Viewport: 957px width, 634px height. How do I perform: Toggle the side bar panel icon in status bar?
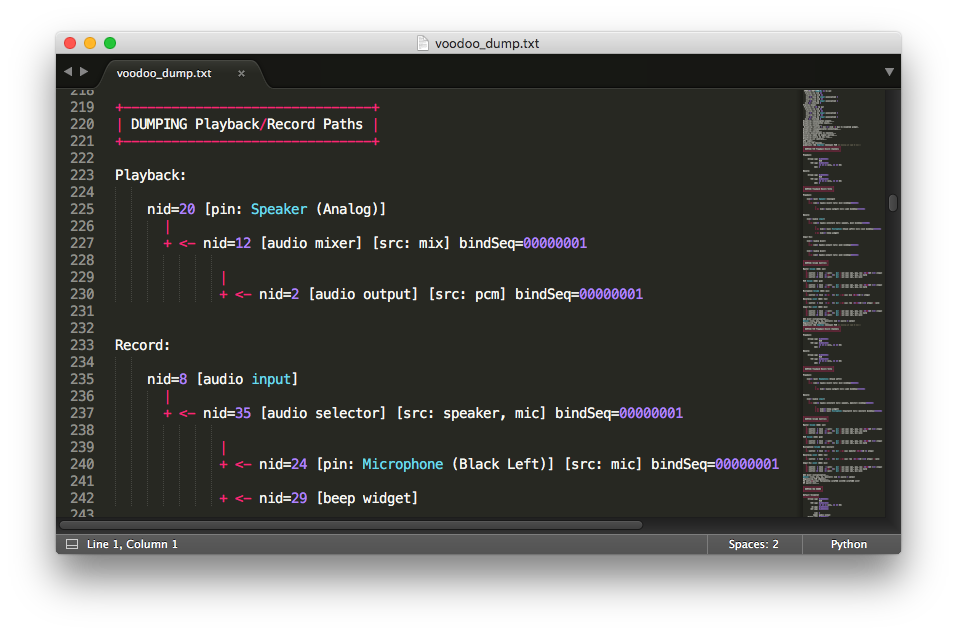[72, 544]
